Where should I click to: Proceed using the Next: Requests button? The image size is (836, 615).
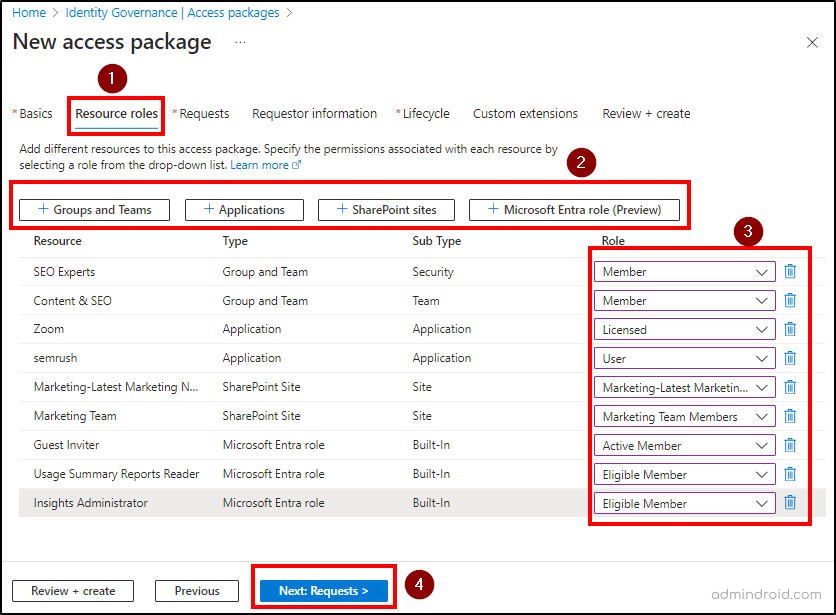pyautogui.click(x=323, y=590)
